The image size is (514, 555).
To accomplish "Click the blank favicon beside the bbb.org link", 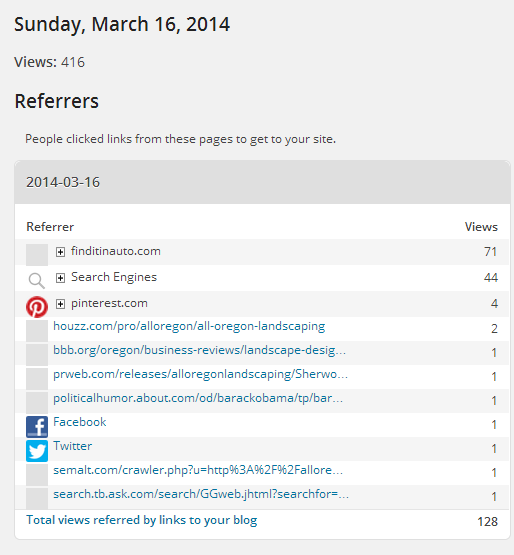I will point(37,354).
